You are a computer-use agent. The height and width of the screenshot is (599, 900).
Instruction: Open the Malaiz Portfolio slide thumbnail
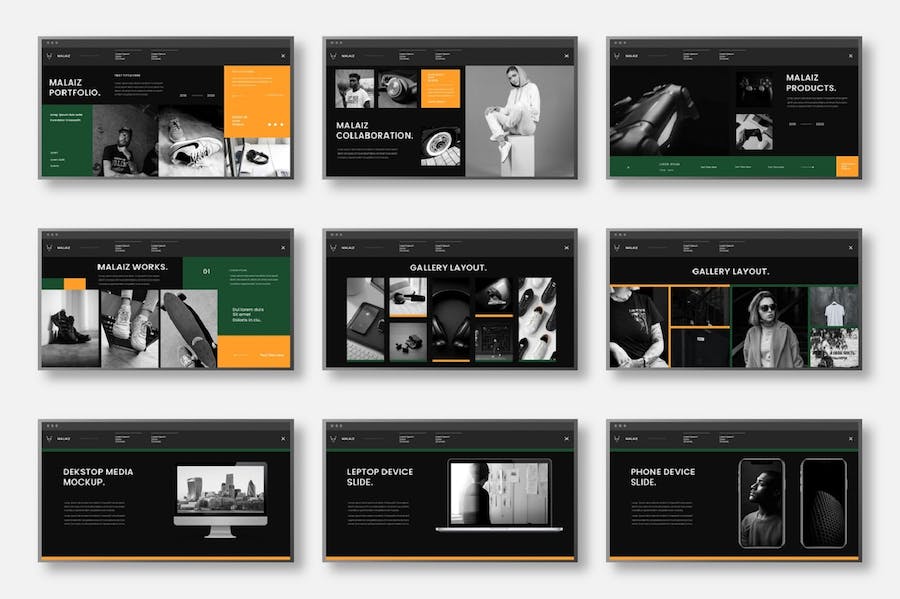pos(166,107)
